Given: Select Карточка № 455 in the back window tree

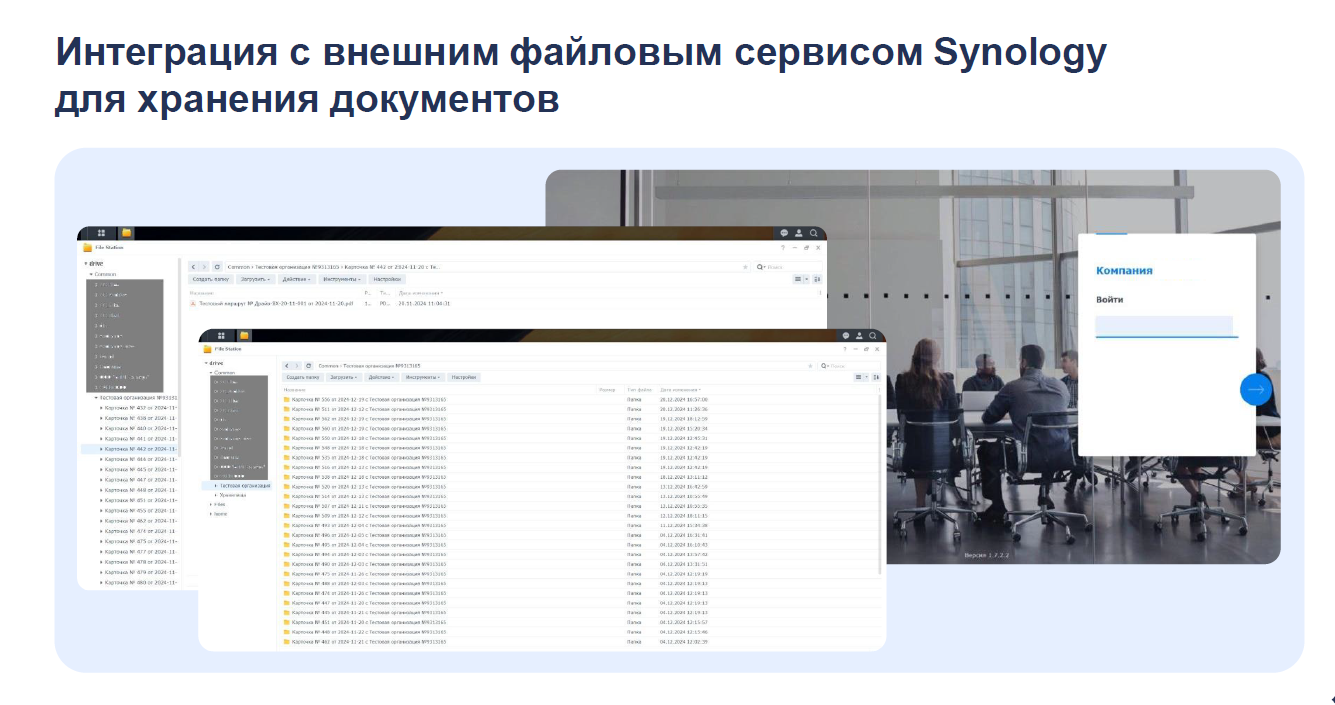Looking at the screenshot, I should click(x=142, y=511).
